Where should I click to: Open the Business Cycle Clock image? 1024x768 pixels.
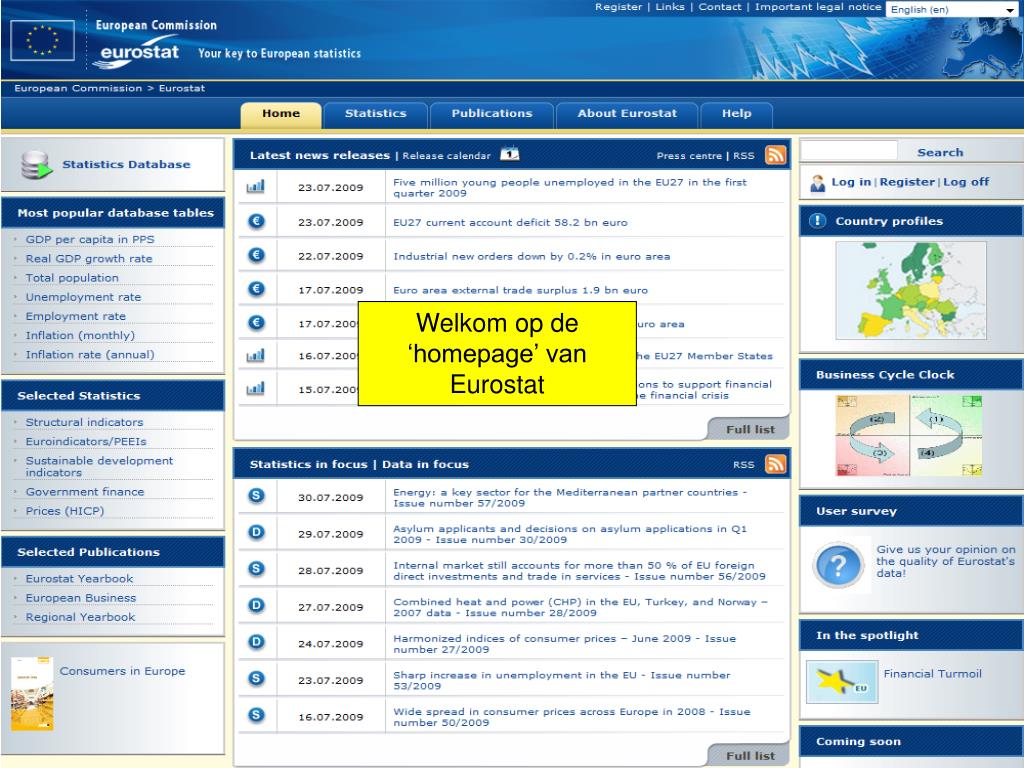point(909,435)
